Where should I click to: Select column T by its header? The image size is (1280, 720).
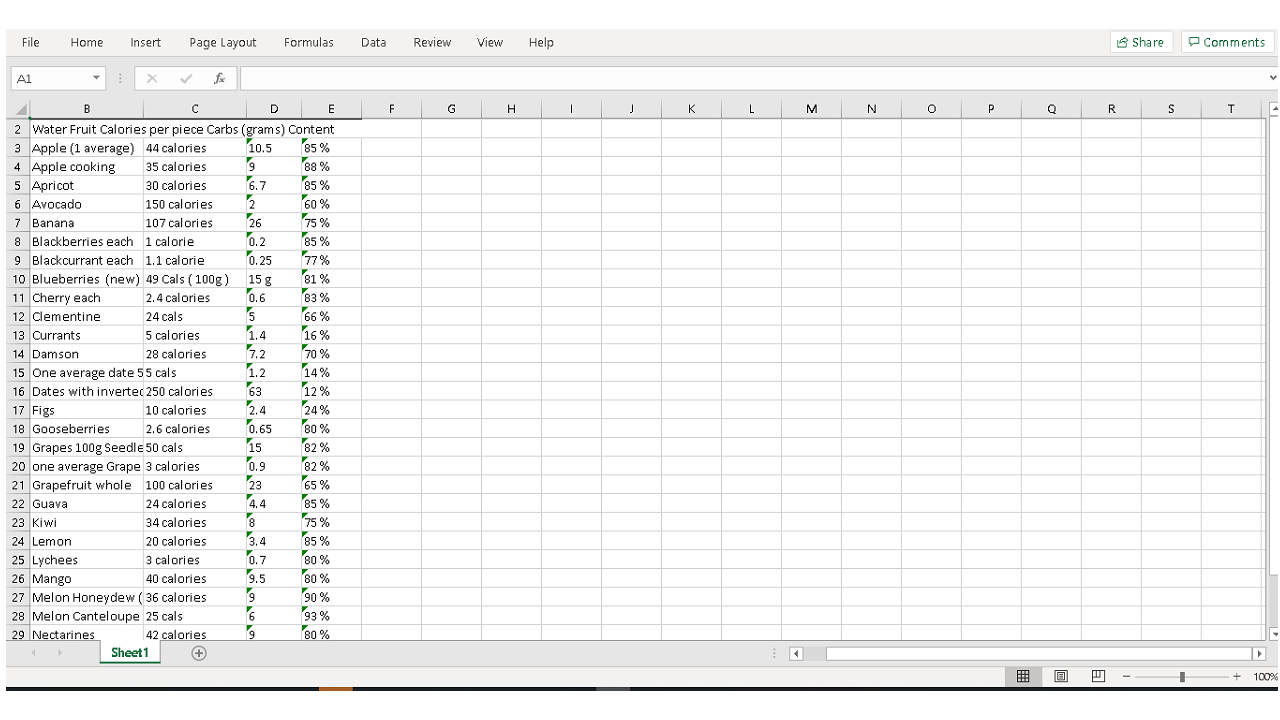click(1231, 109)
